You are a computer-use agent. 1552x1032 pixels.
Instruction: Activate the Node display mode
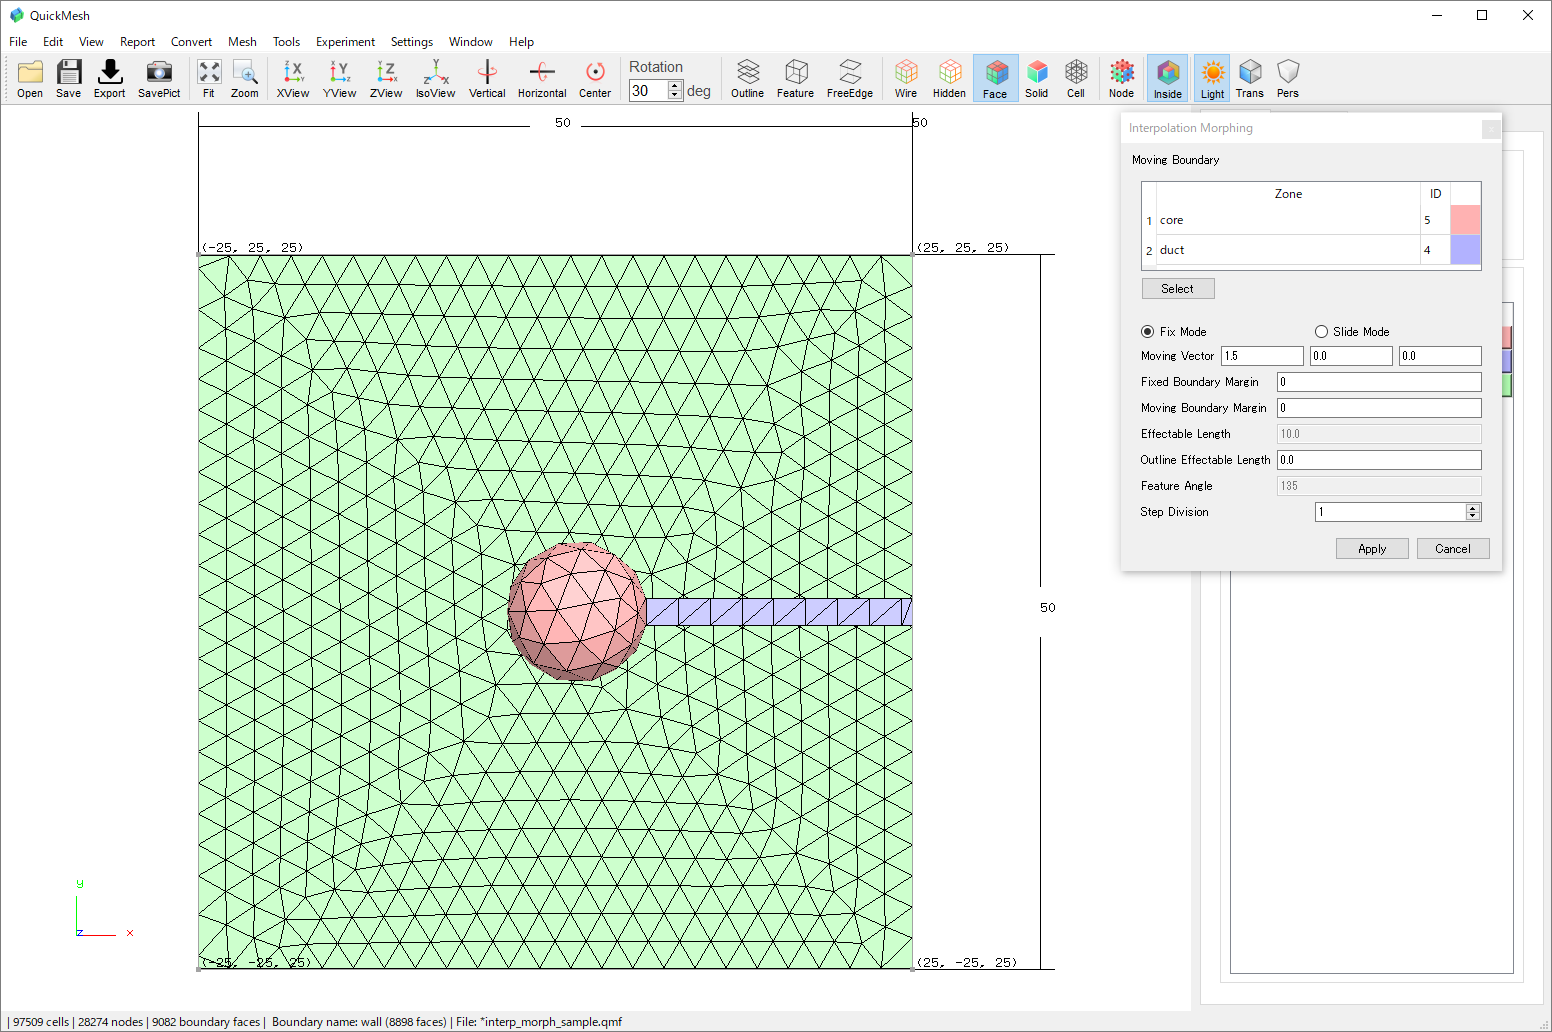coord(1121,78)
